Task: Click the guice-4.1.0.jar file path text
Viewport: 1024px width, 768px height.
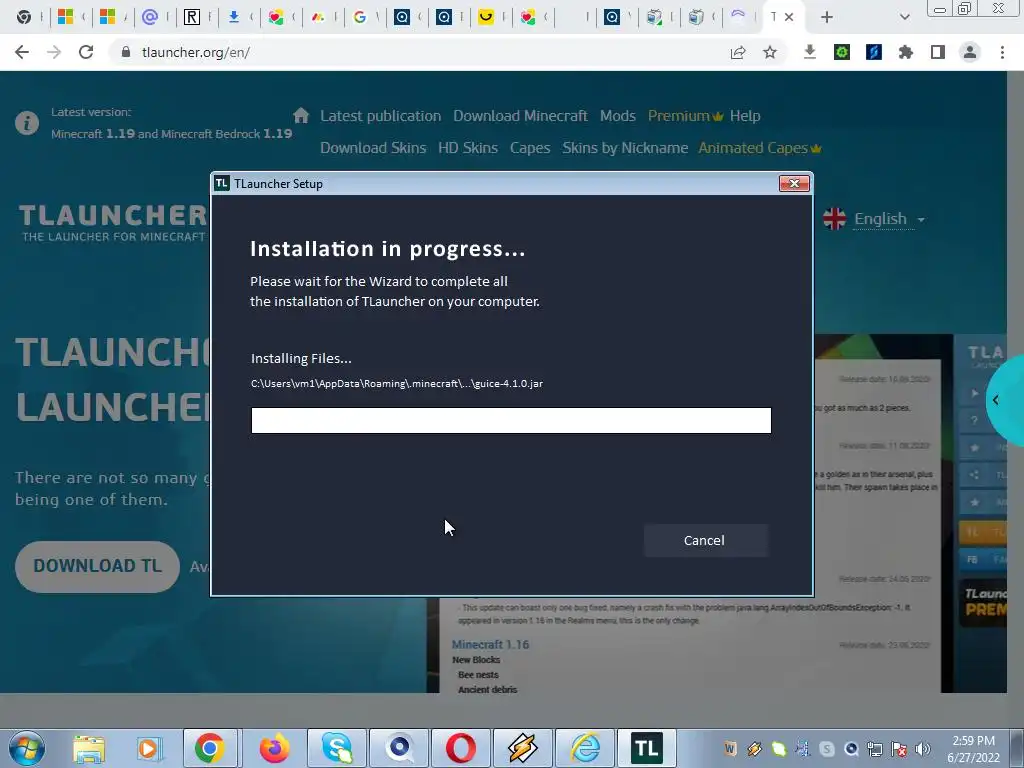Action: click(x=396, y=383)
